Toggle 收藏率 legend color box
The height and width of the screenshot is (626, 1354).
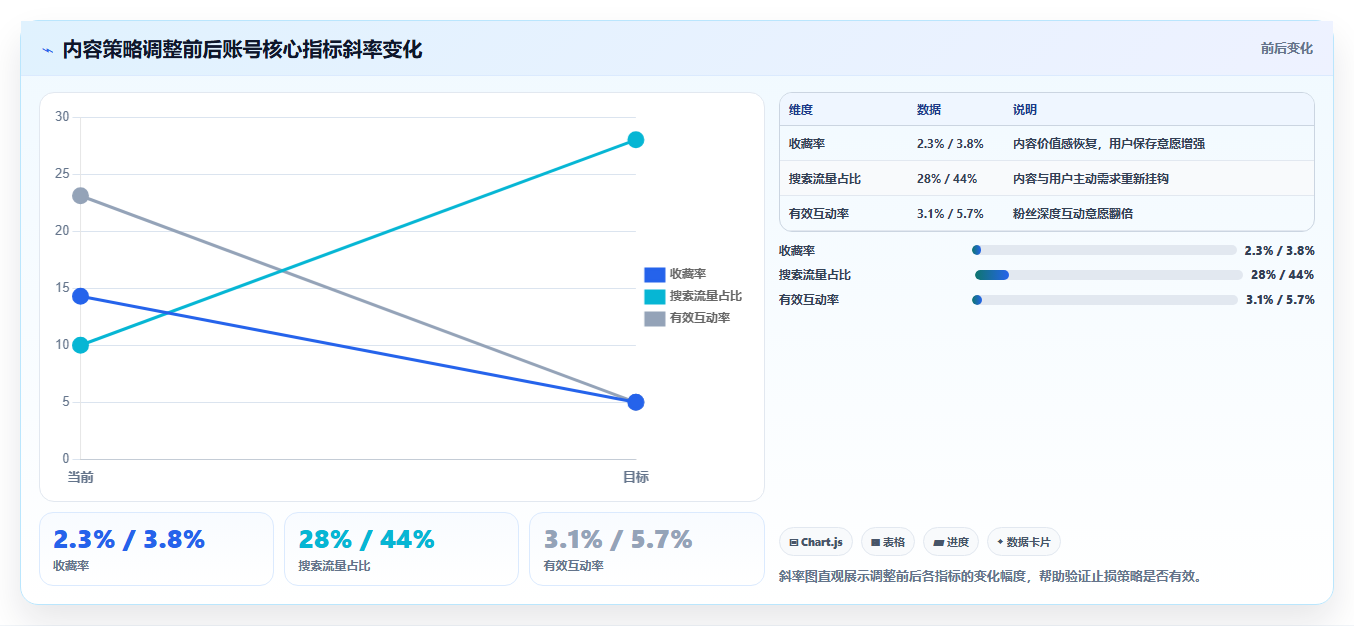(x=655, y=274)
